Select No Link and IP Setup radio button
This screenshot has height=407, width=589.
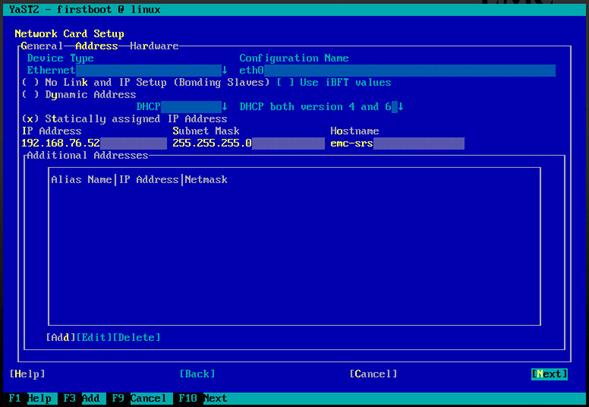point(146,82)
